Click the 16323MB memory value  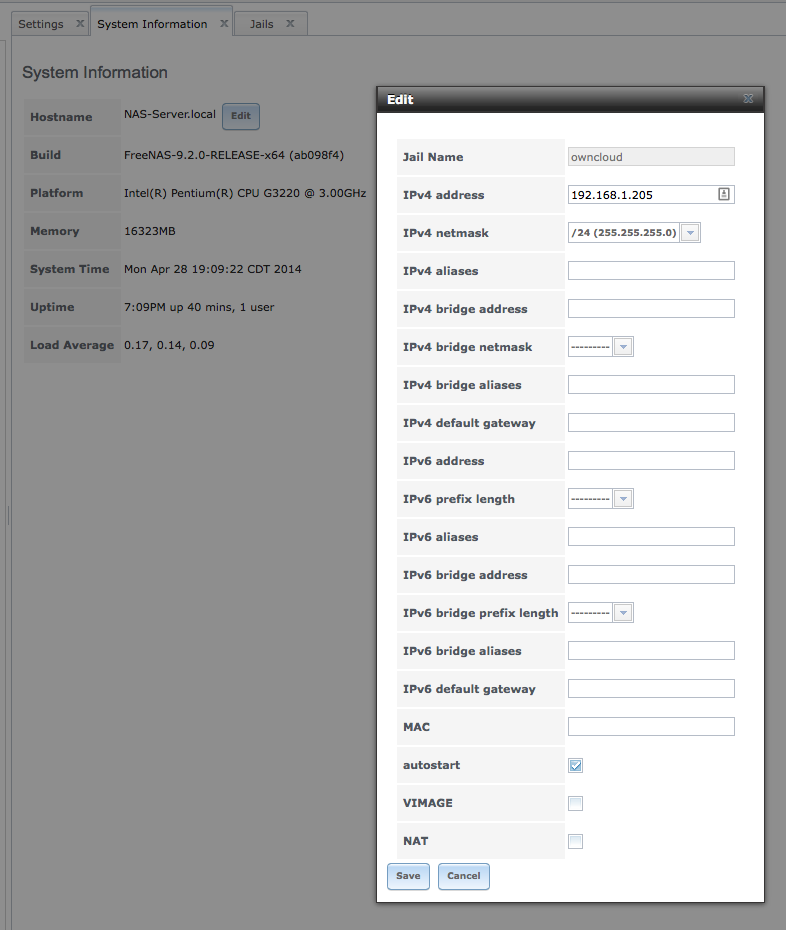click(x=149, y=231)
